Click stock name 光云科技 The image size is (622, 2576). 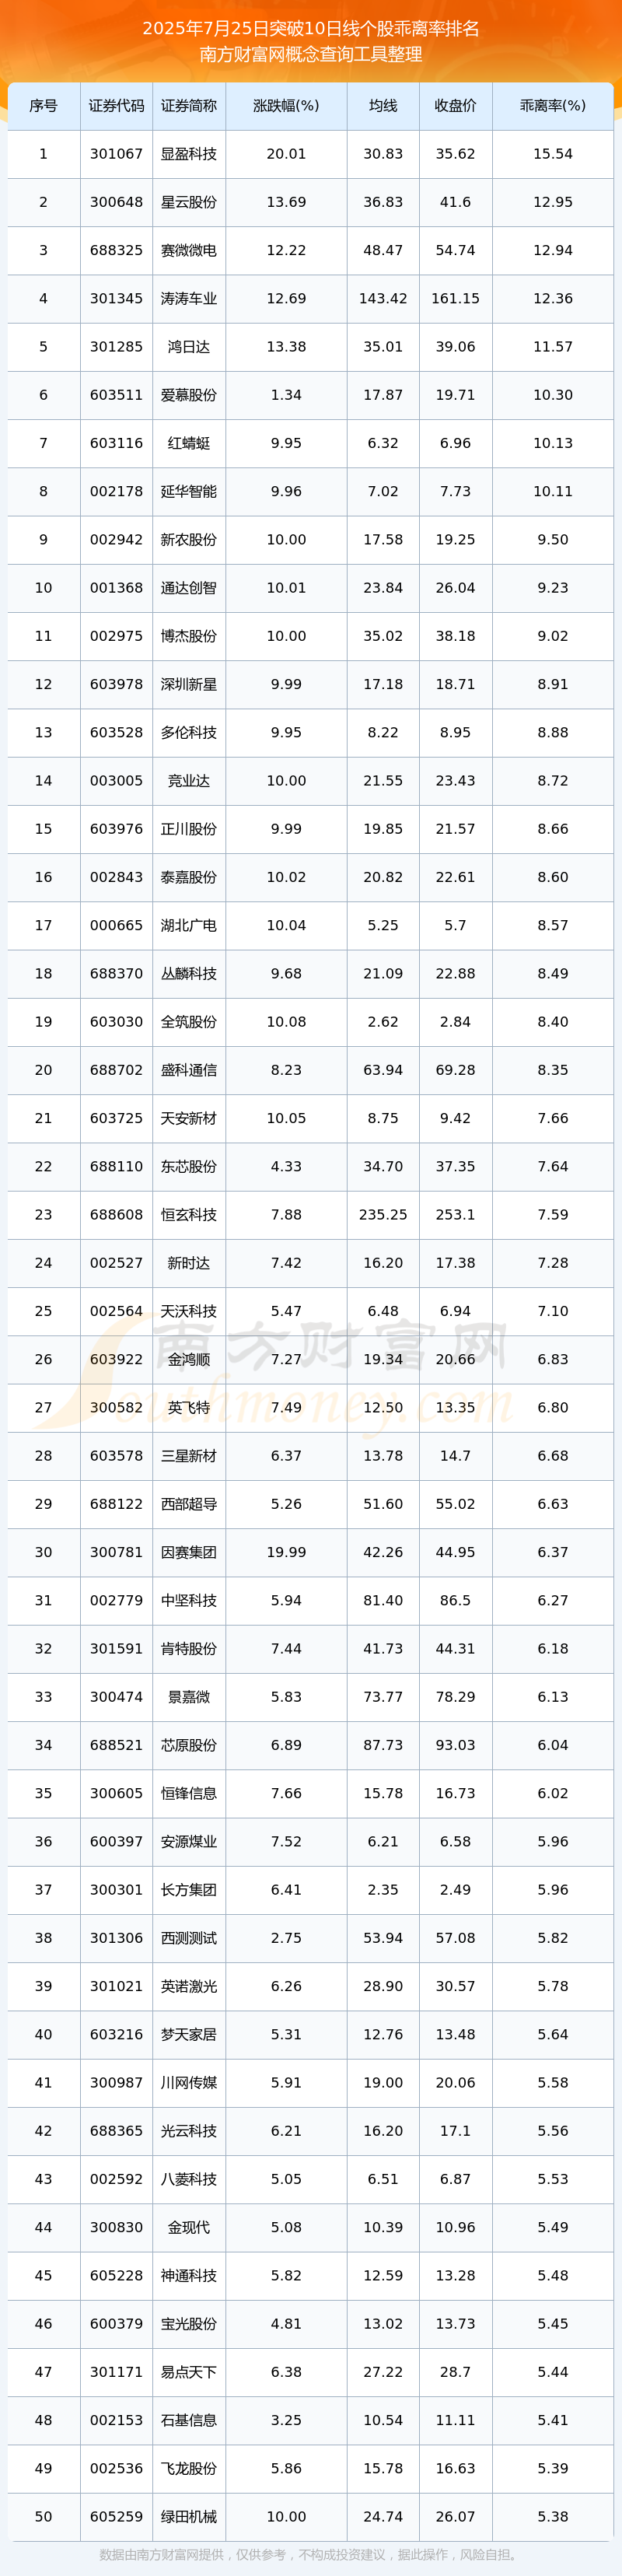click(189, 2131)
